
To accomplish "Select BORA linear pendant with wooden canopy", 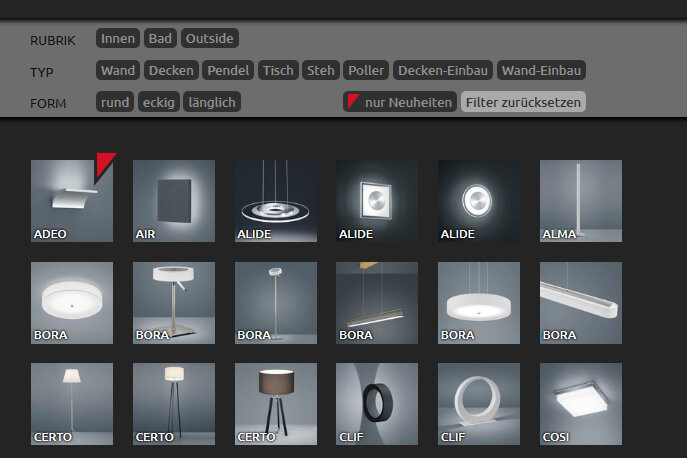I will coord(377,303).
